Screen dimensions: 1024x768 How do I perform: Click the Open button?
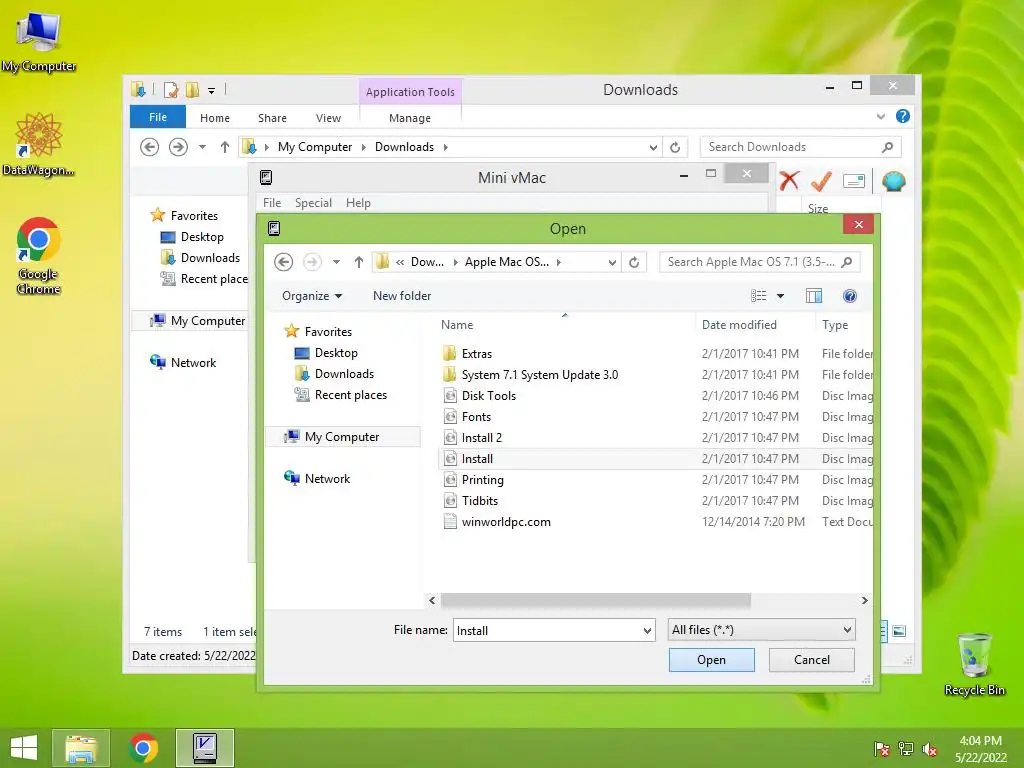711,660
